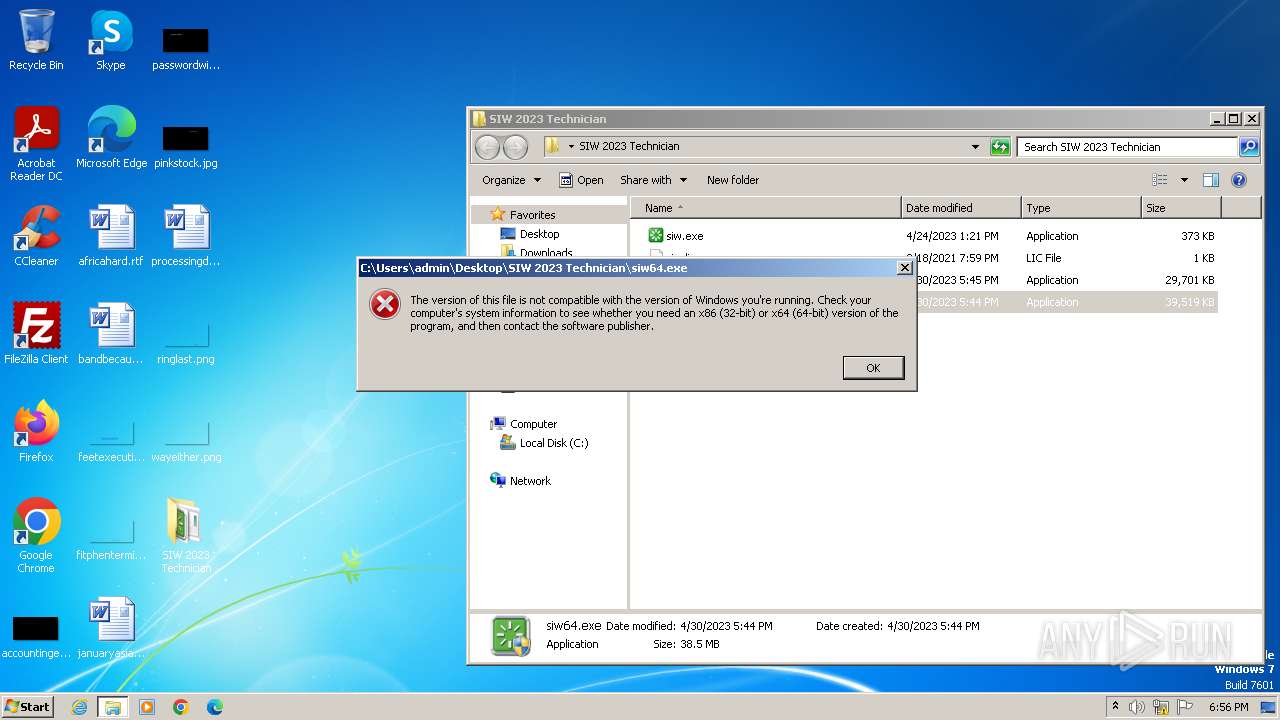
Task: Click the siw64.exe icon in details pane
Action: pyautogui.click(x=511, y=636)
